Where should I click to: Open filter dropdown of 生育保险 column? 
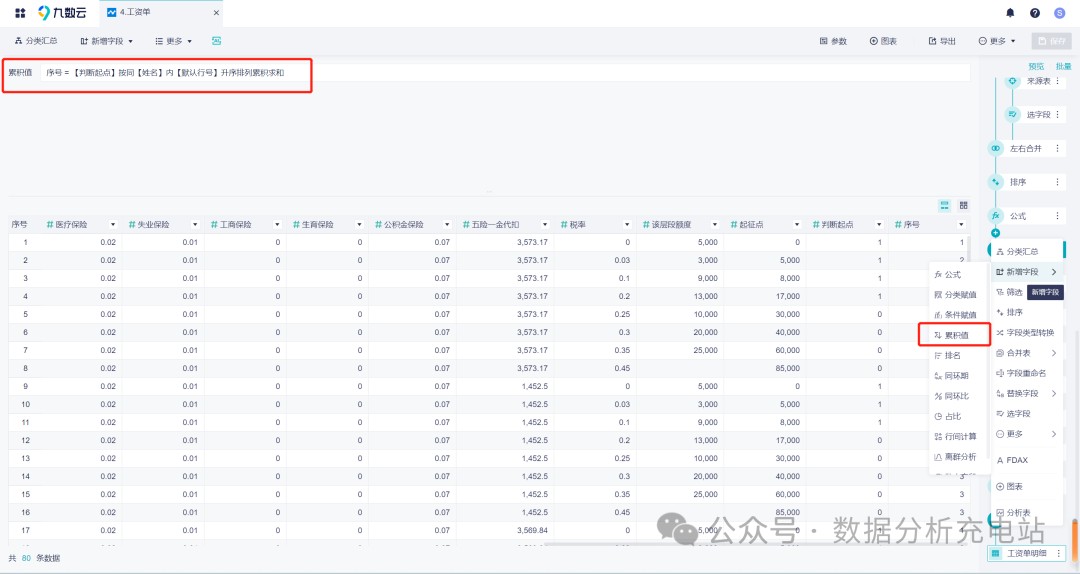[359, 225]
